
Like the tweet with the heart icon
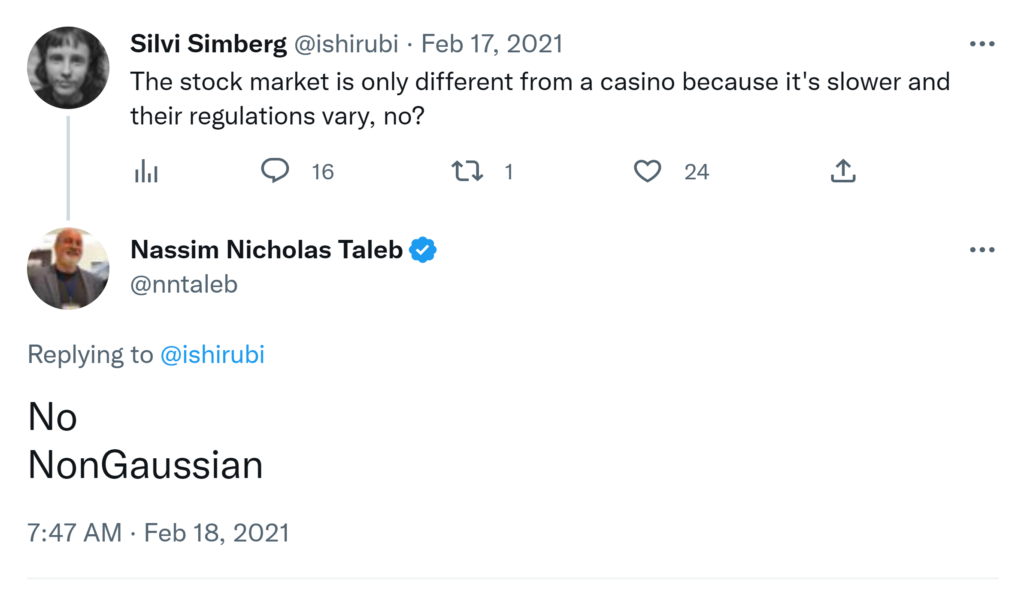pos(648,172)
